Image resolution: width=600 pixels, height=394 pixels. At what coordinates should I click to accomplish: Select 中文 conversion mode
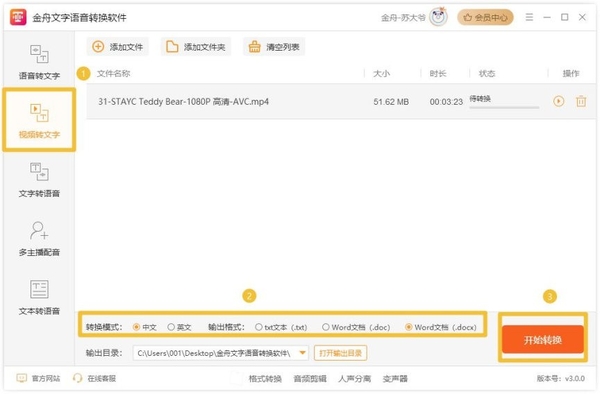pyautogui.click(x=144, y=327)
